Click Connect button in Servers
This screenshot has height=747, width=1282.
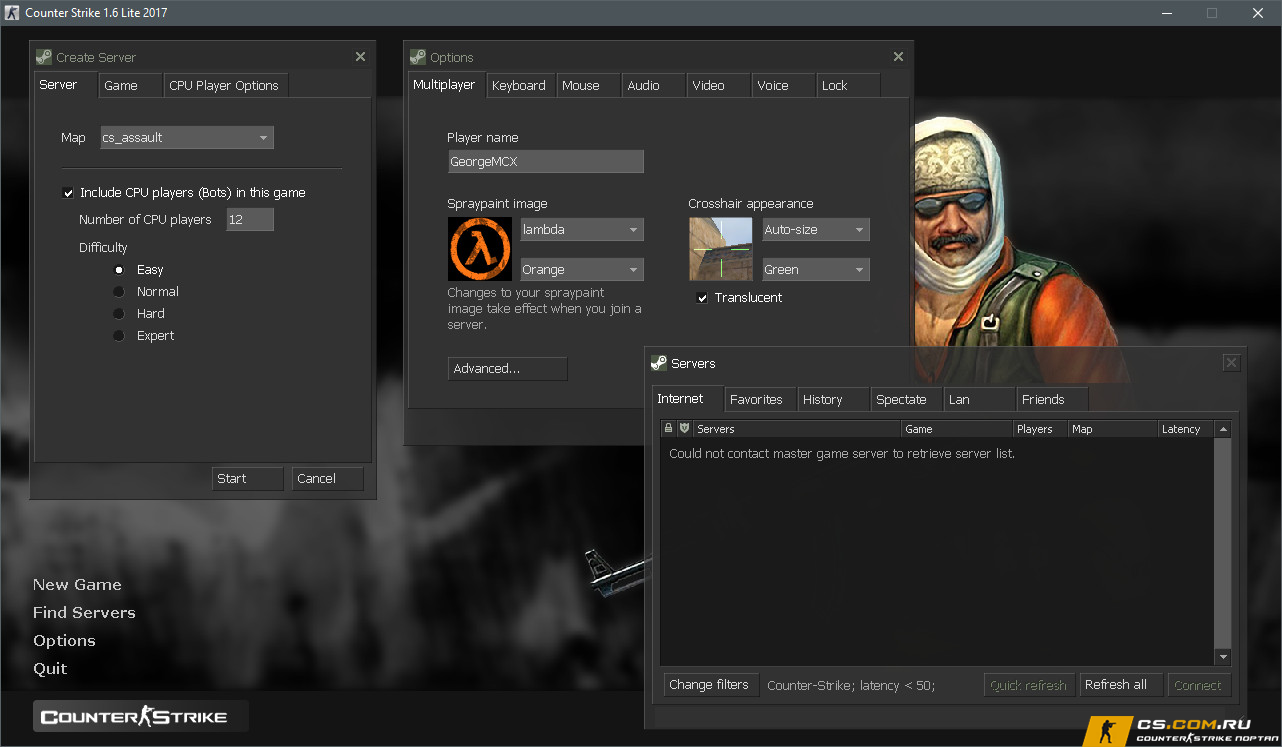point(1198,685)
